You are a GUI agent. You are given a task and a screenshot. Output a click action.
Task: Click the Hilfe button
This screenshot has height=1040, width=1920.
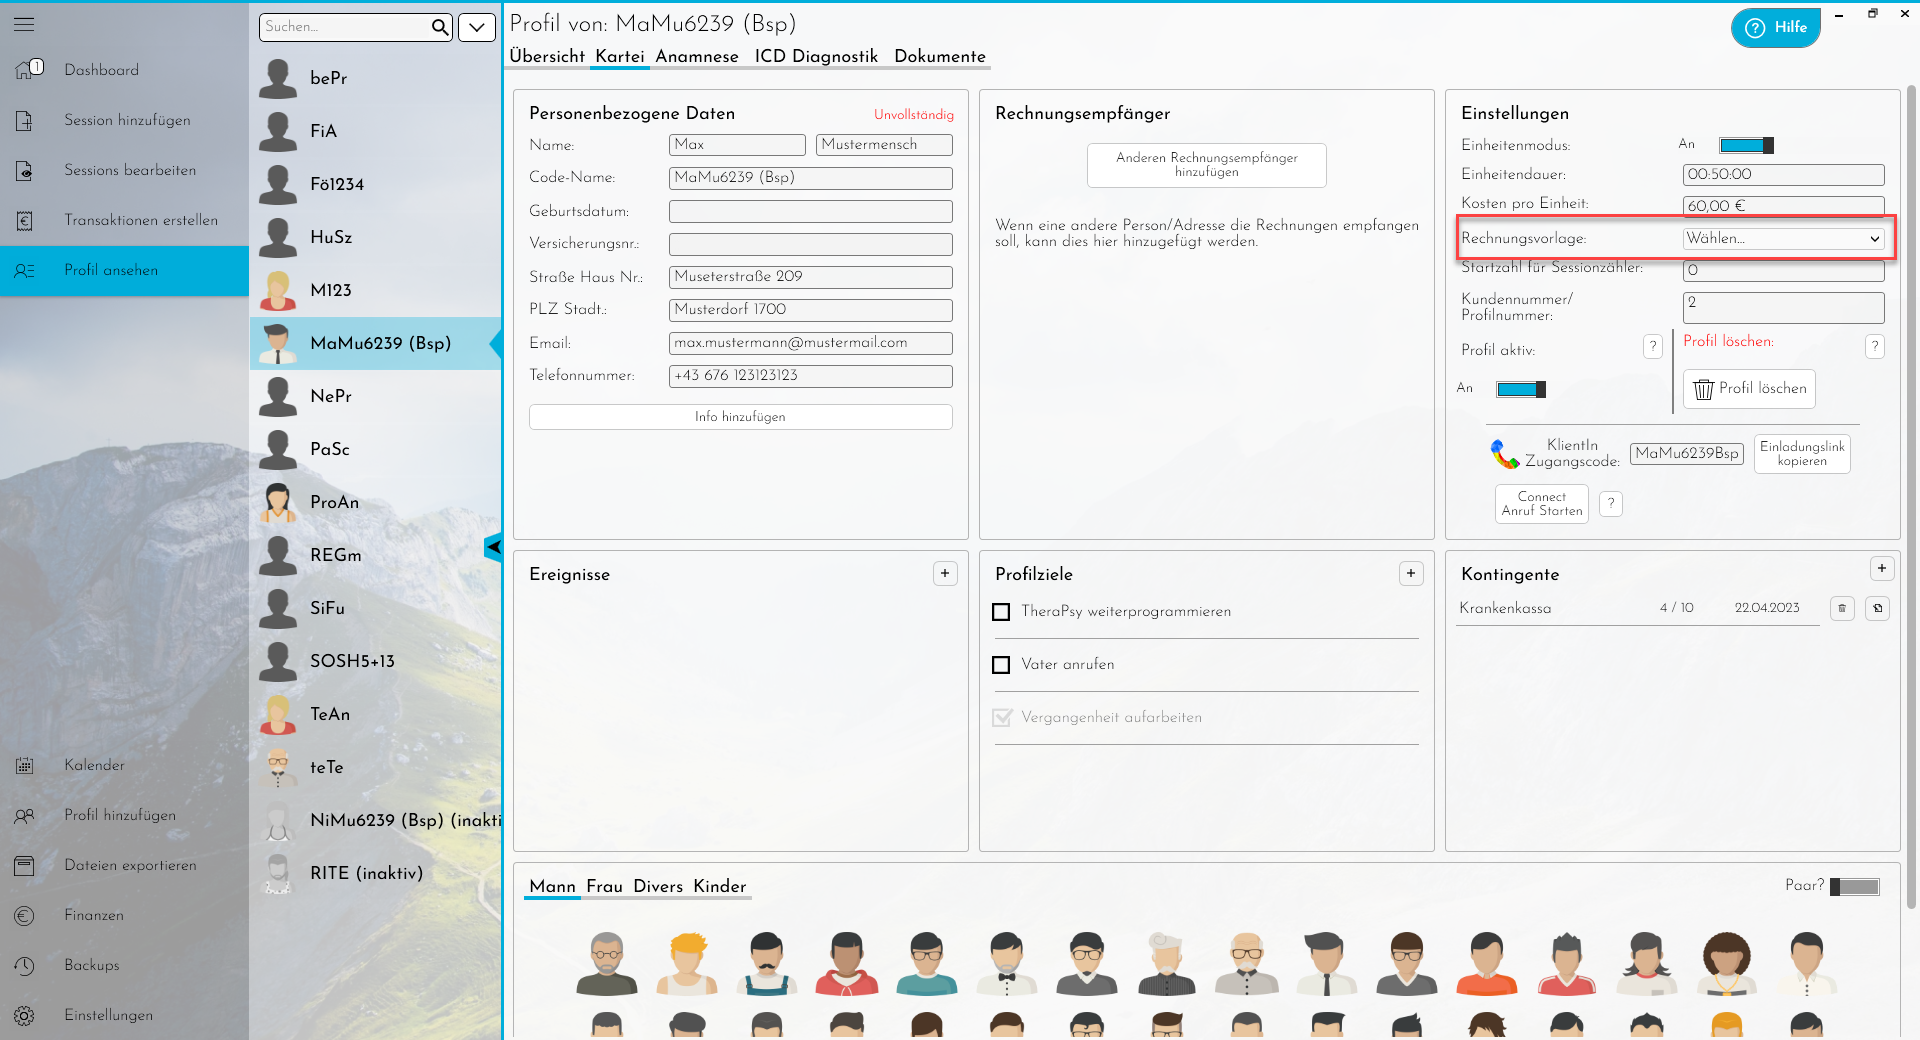coord(1776,27)
